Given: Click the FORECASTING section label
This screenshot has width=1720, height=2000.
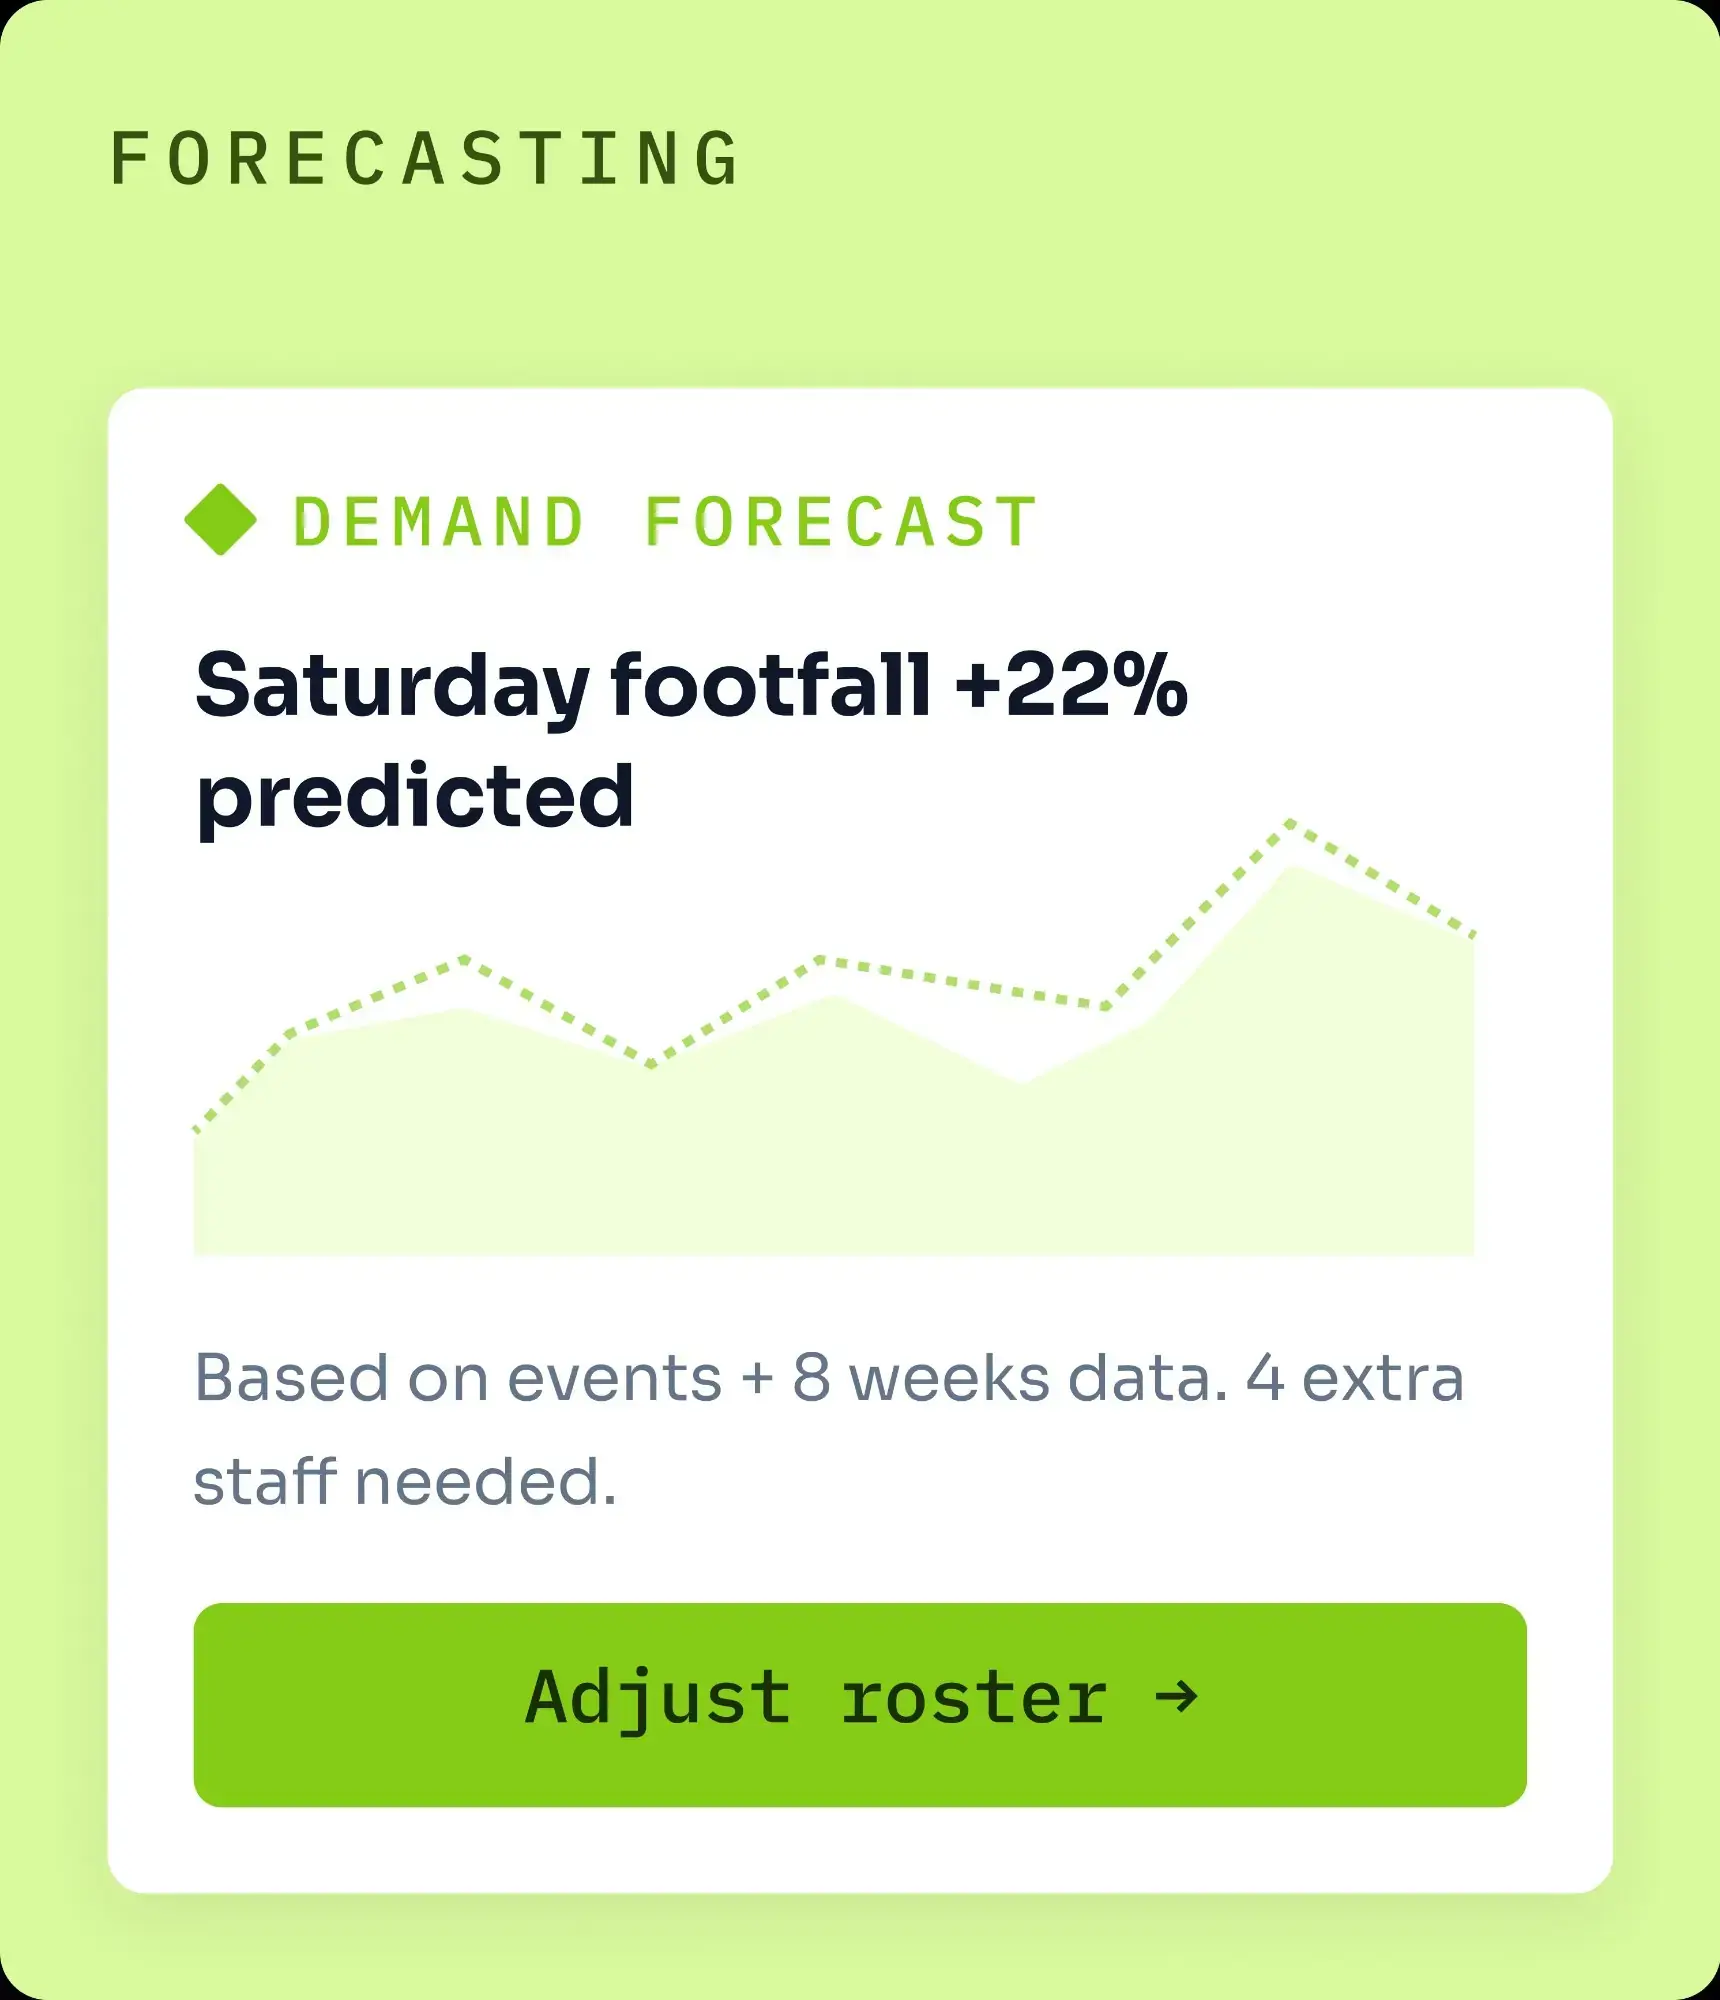Looking at the screenshot, I should tap(425, 159).
